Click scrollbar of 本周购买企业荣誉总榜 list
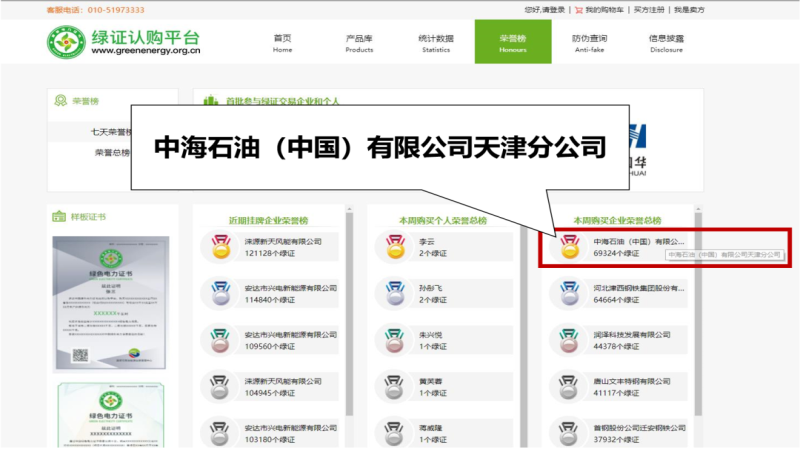Image resolution: width=800 pixels, height=450 pixels. [x=698, y=314]
